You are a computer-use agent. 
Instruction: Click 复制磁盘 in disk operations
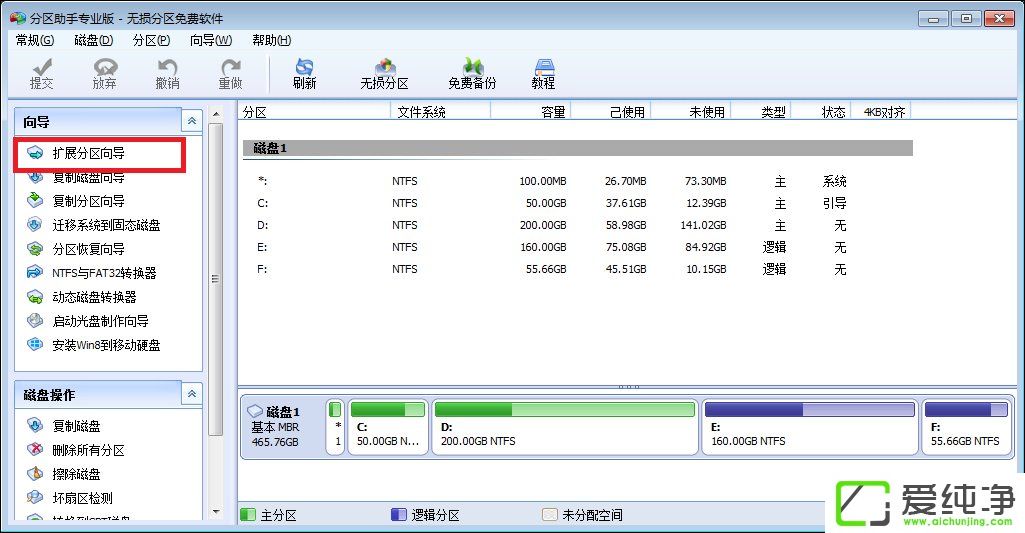[63, 426]
